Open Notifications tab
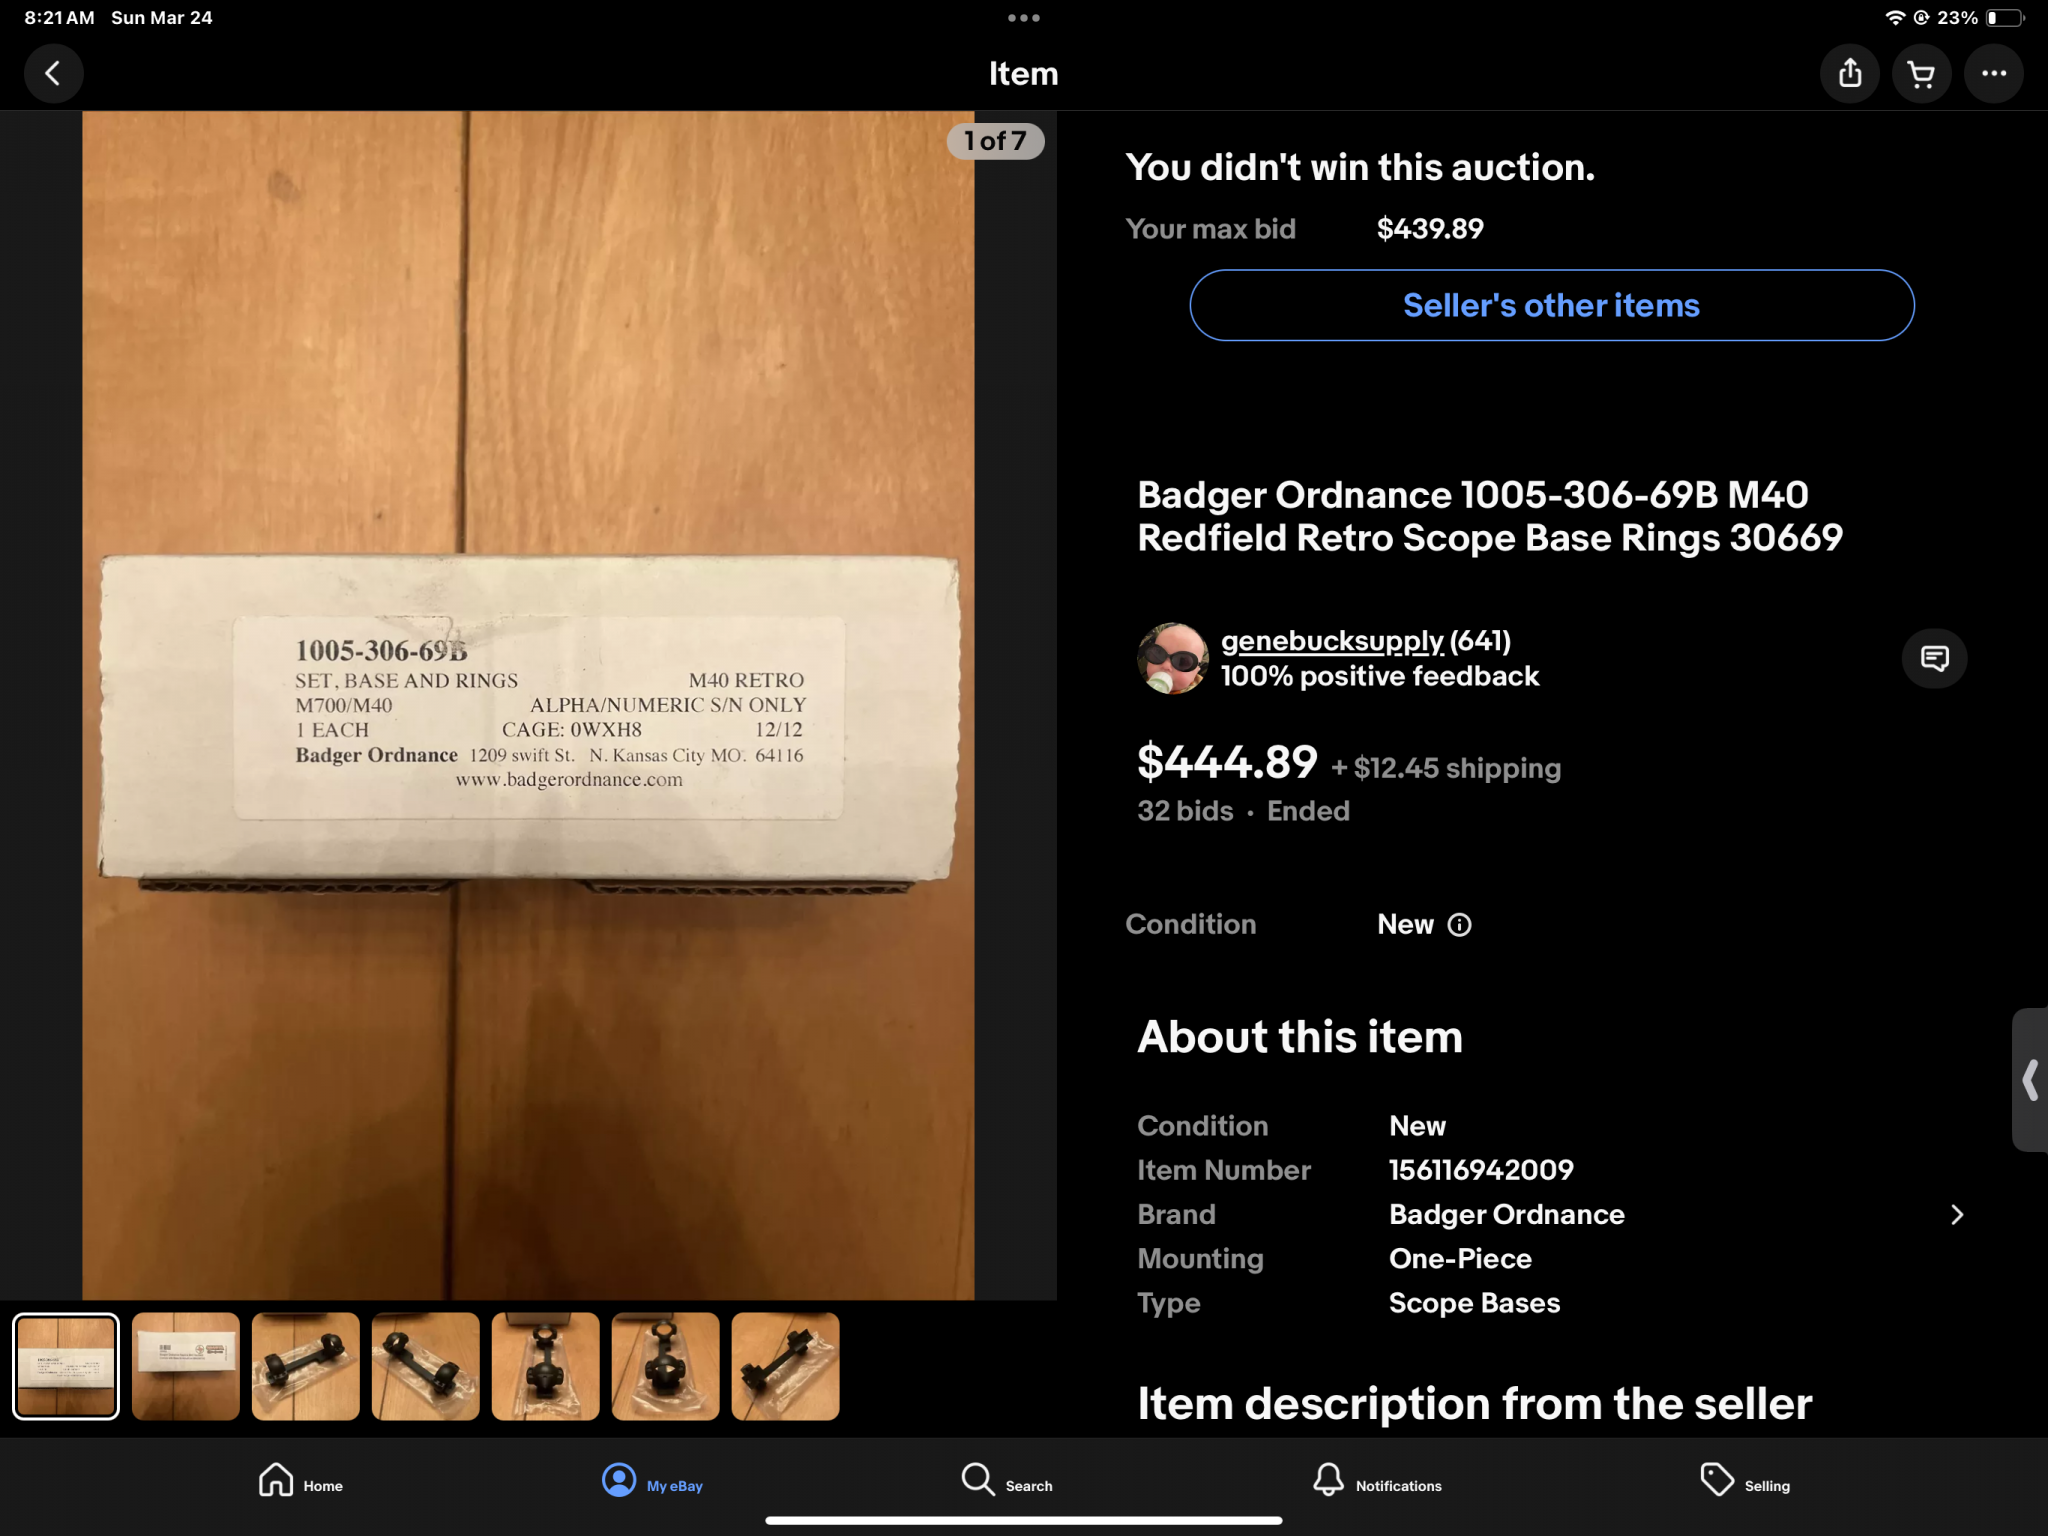Screen dimensions: 2048x1536 (x=1377, y=1482)
